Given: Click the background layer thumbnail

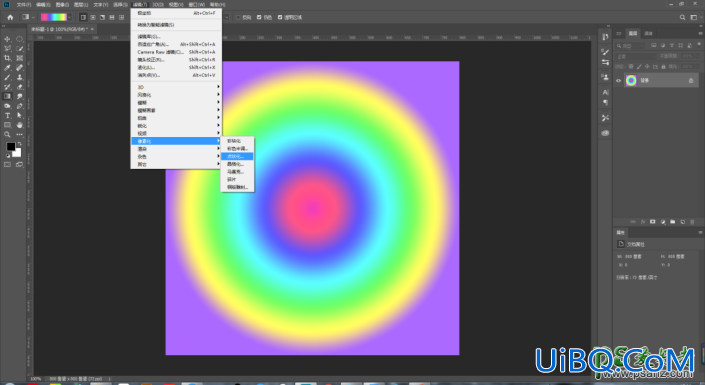Looking at the screenshot, I should pyautogui.click(x=631, y=81).
